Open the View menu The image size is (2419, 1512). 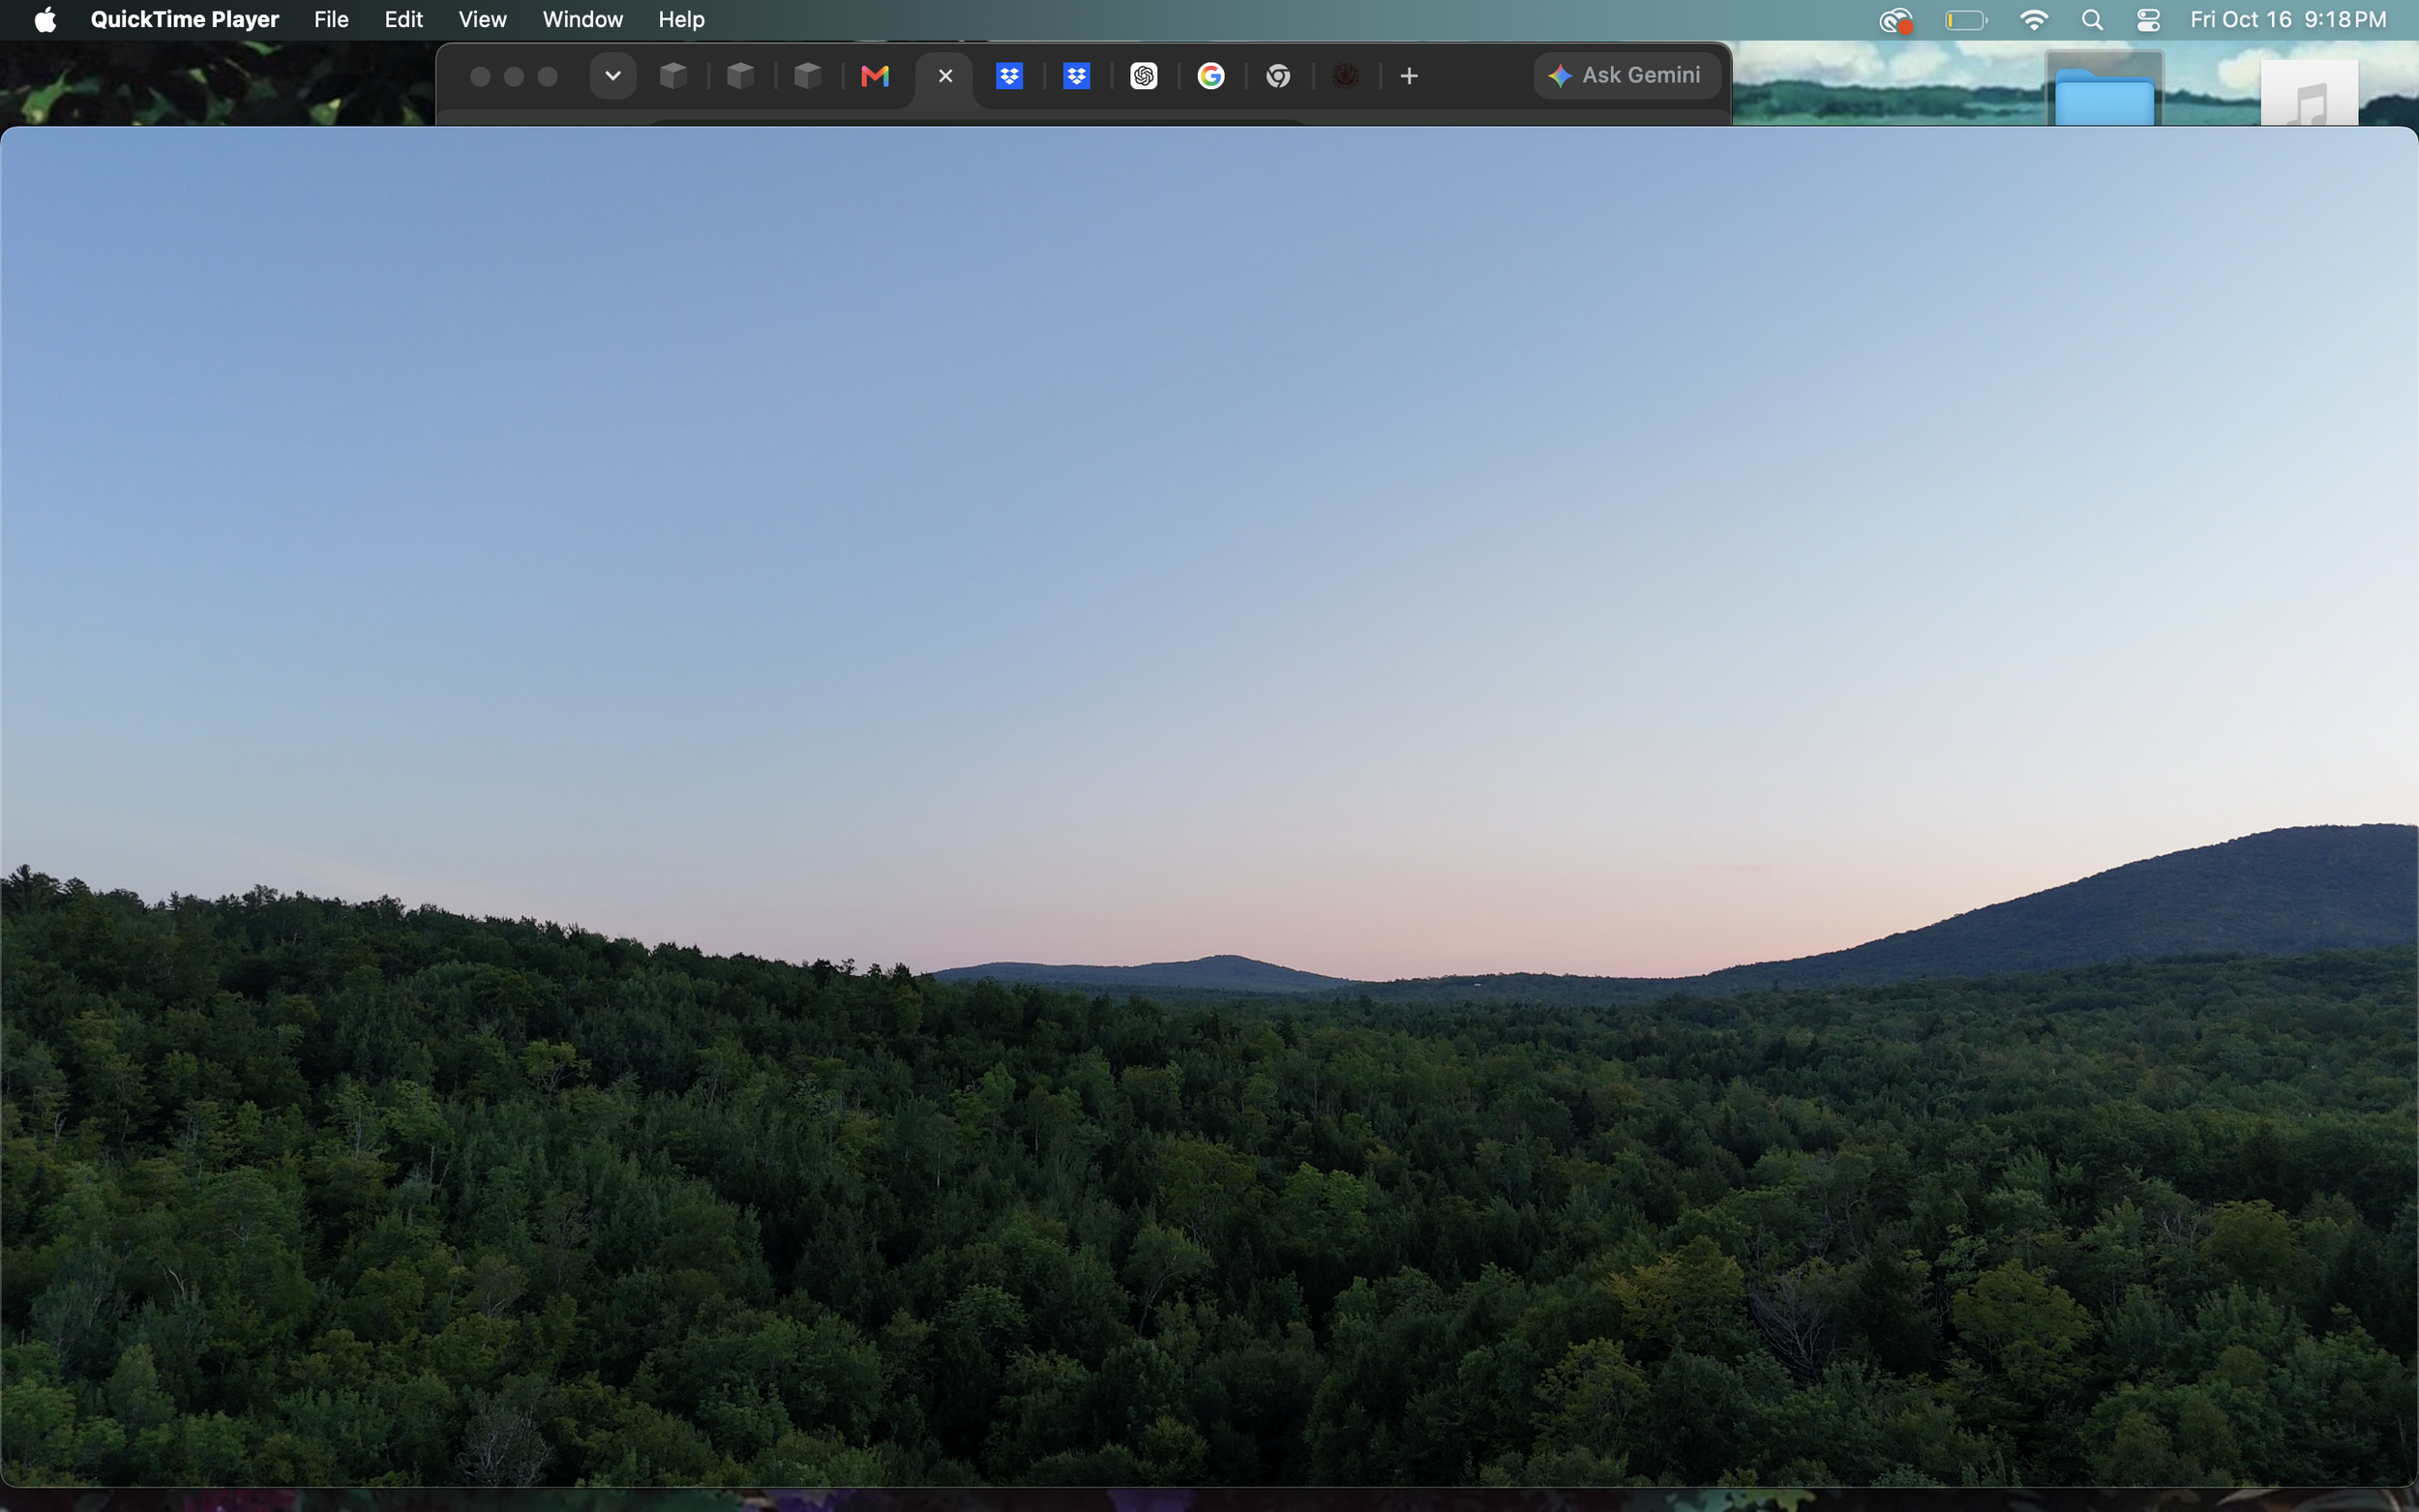tap(482, 20)
